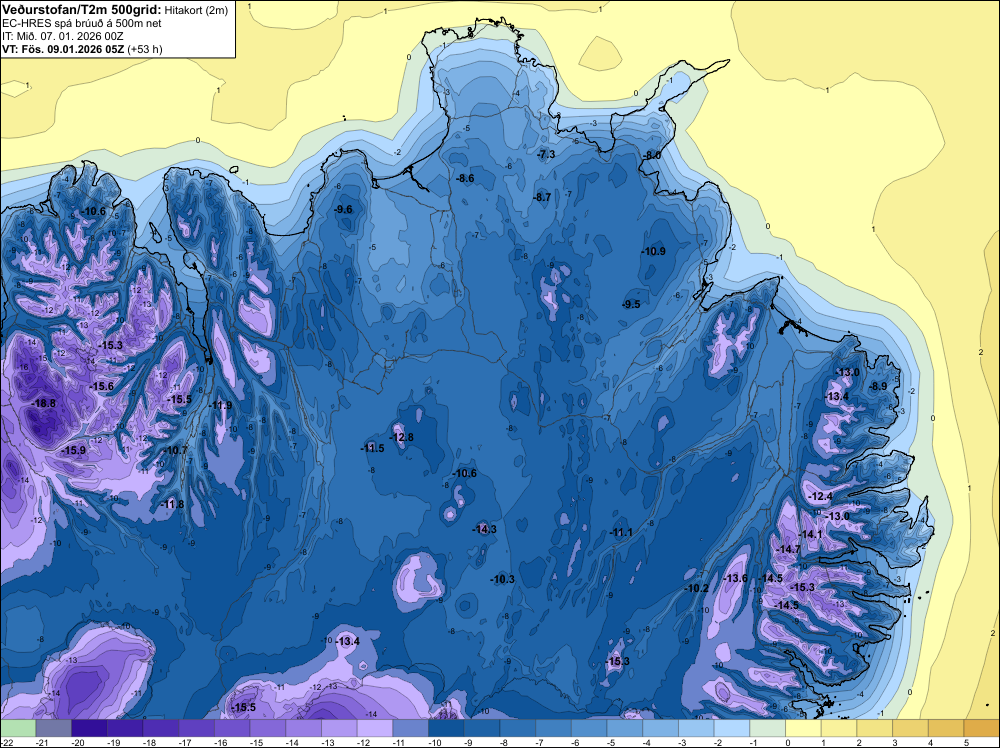1000x748 pixels.
Task: Select the legend swatch above the -10 label
Action: [446, 728]
